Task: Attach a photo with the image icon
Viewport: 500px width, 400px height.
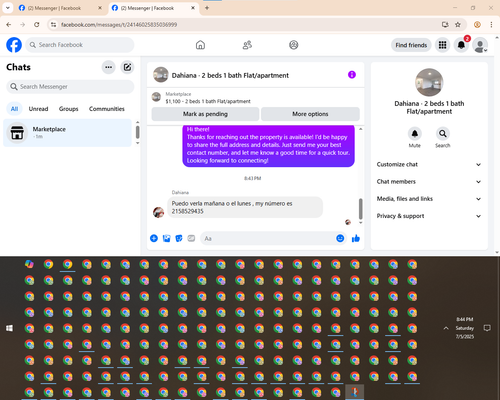Action: point(166,238)
